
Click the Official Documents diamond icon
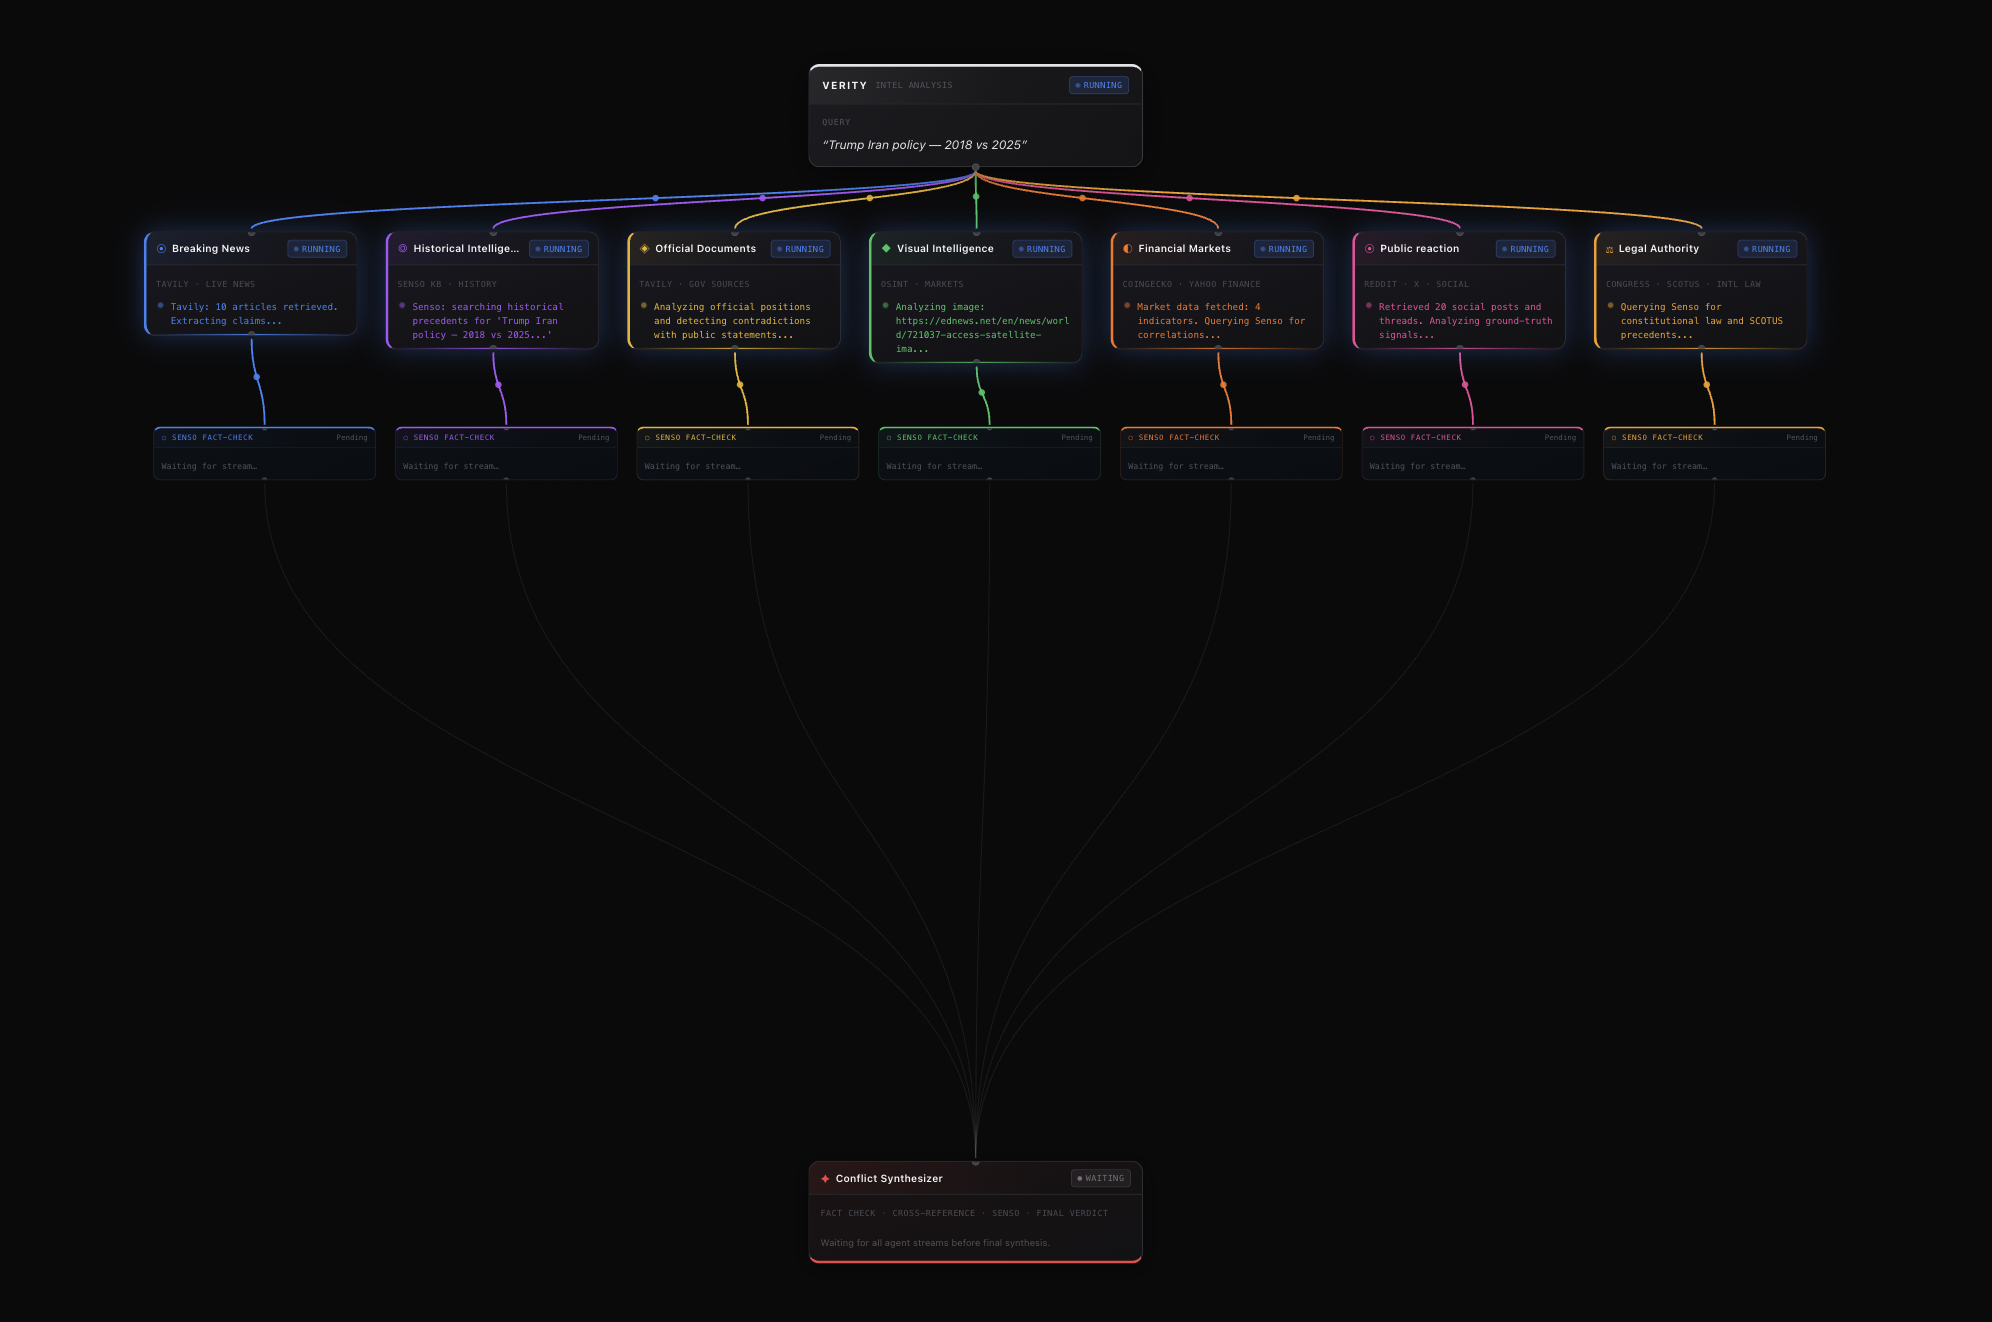click(x=644, y=249)
